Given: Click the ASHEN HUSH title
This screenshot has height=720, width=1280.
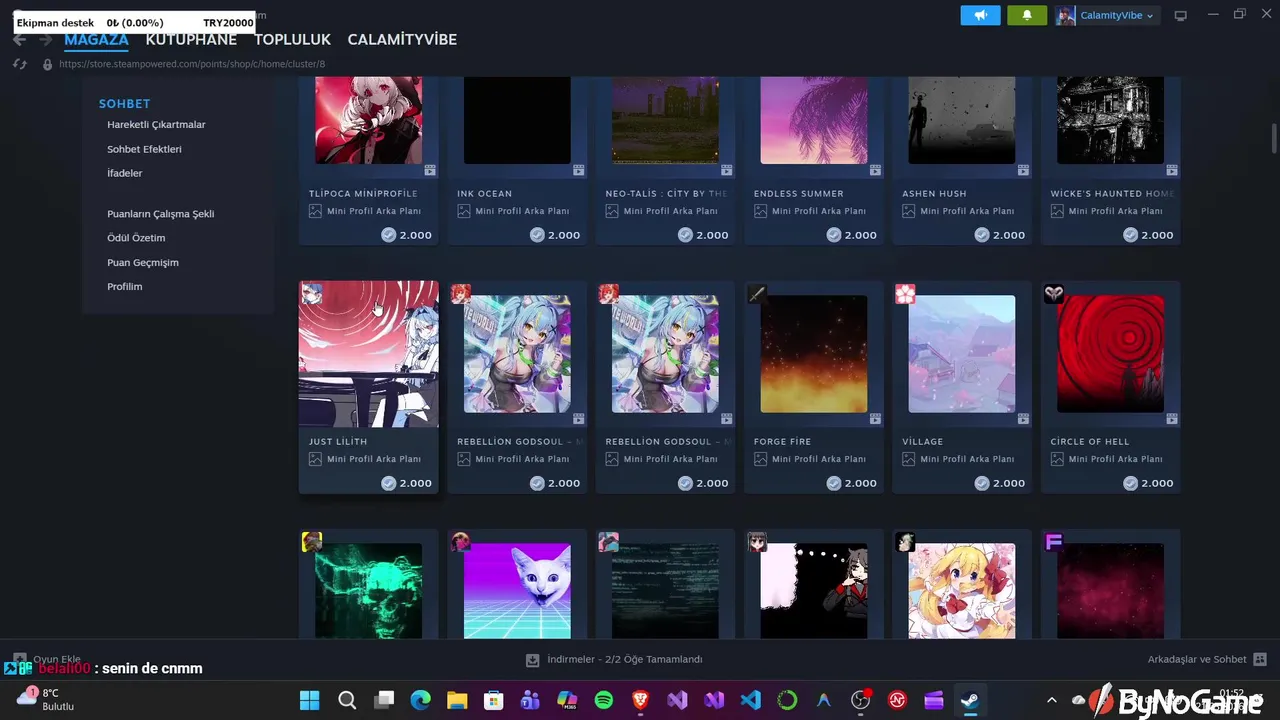Looking at the screenshot, I should pos(934,194).
